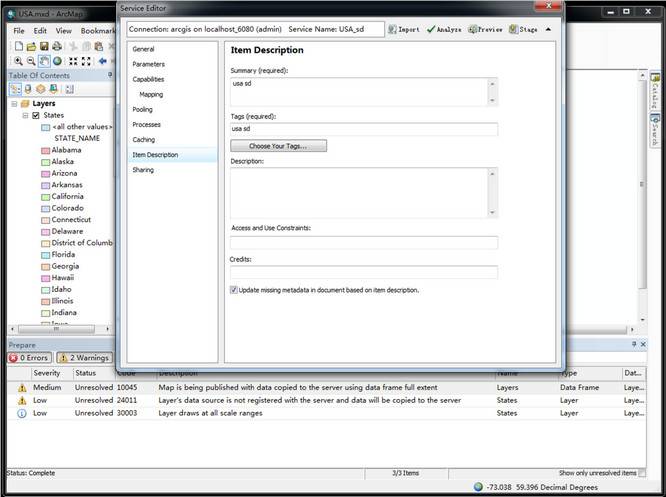Select the Zoom Out tool
Viewport: 666px width, 497px height.
click(31, 61)
